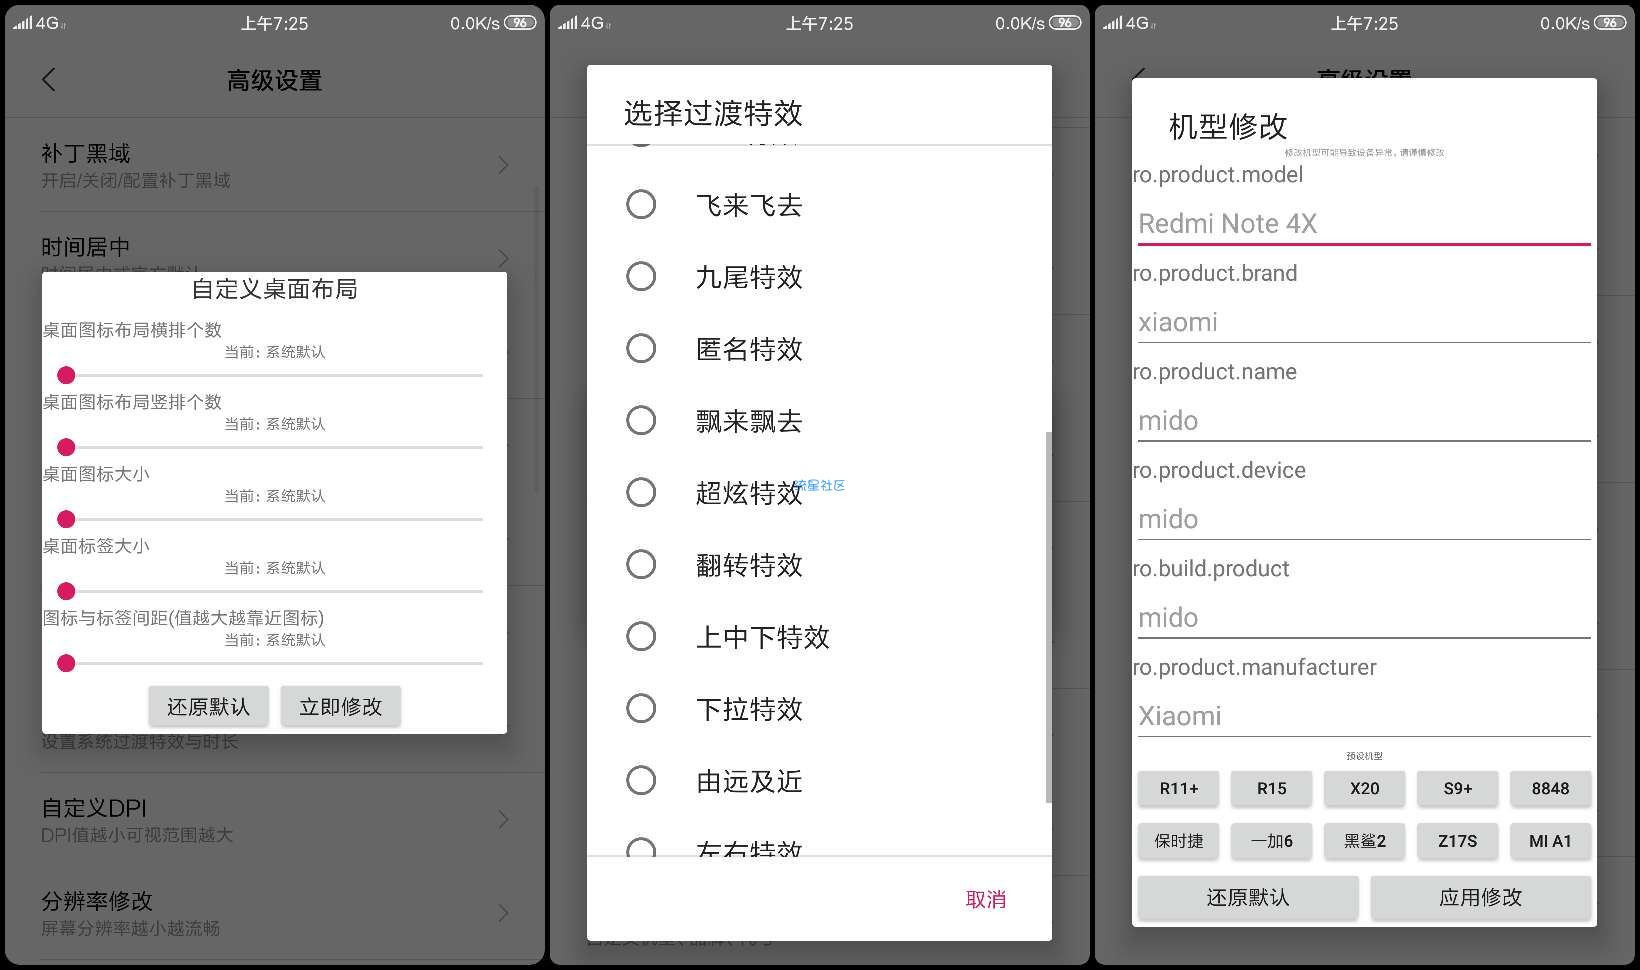Image resolution: width=1640 pixels, height=970 pixels.
Task: Choose S9+ preset model
Action: [x=1458, y=788]
